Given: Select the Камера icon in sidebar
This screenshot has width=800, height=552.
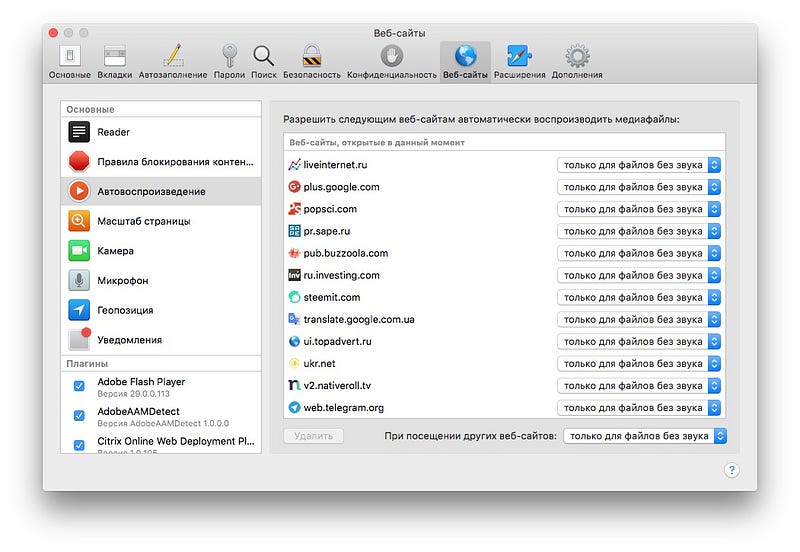Looking at the screenshot, I should point(79,250).
